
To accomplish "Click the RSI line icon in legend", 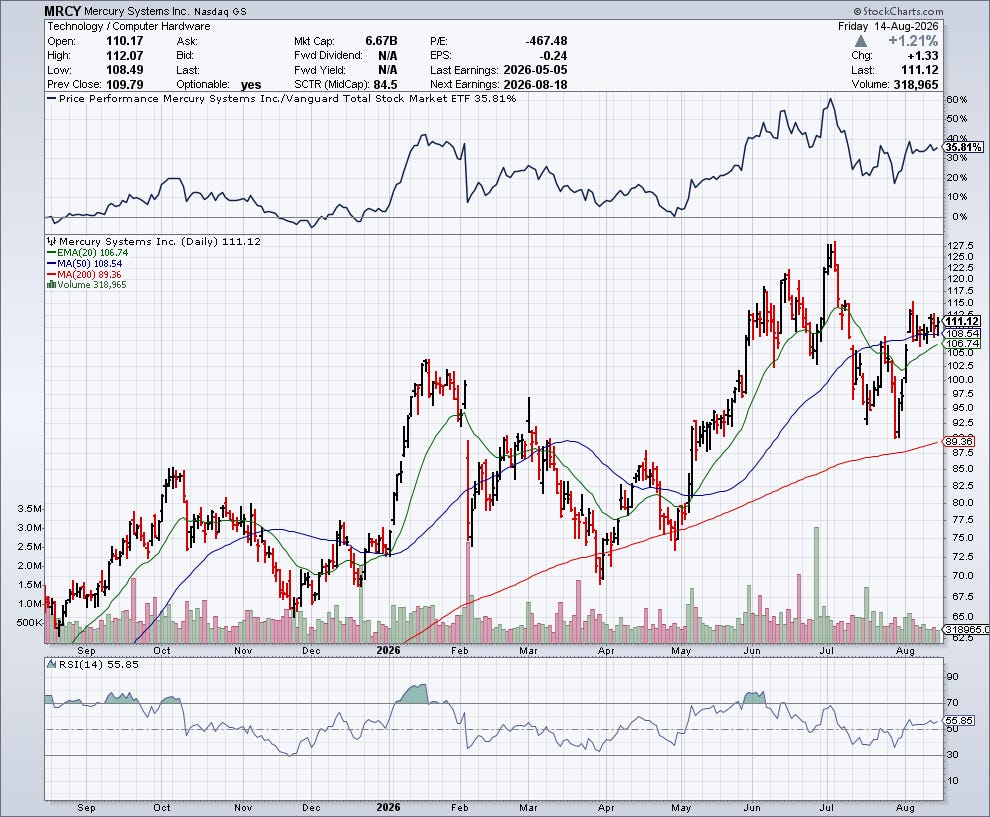I will (52, 664).
